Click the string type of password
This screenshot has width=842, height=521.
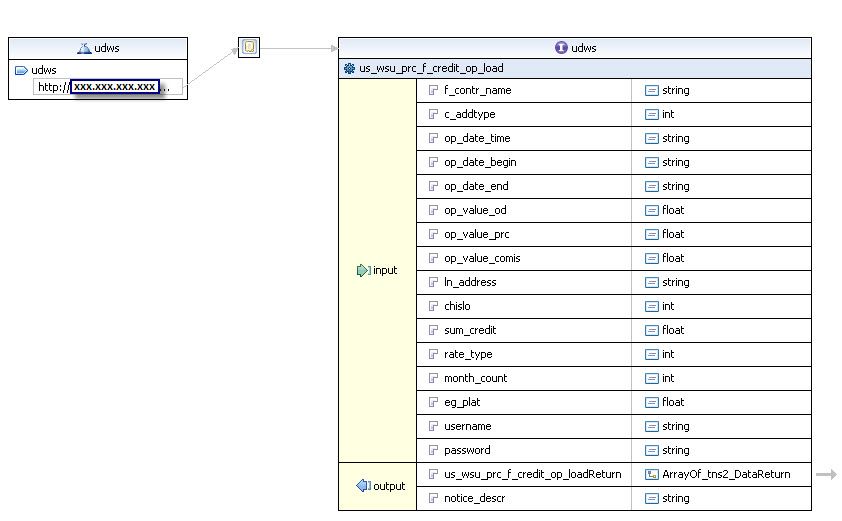click(675, 450)
